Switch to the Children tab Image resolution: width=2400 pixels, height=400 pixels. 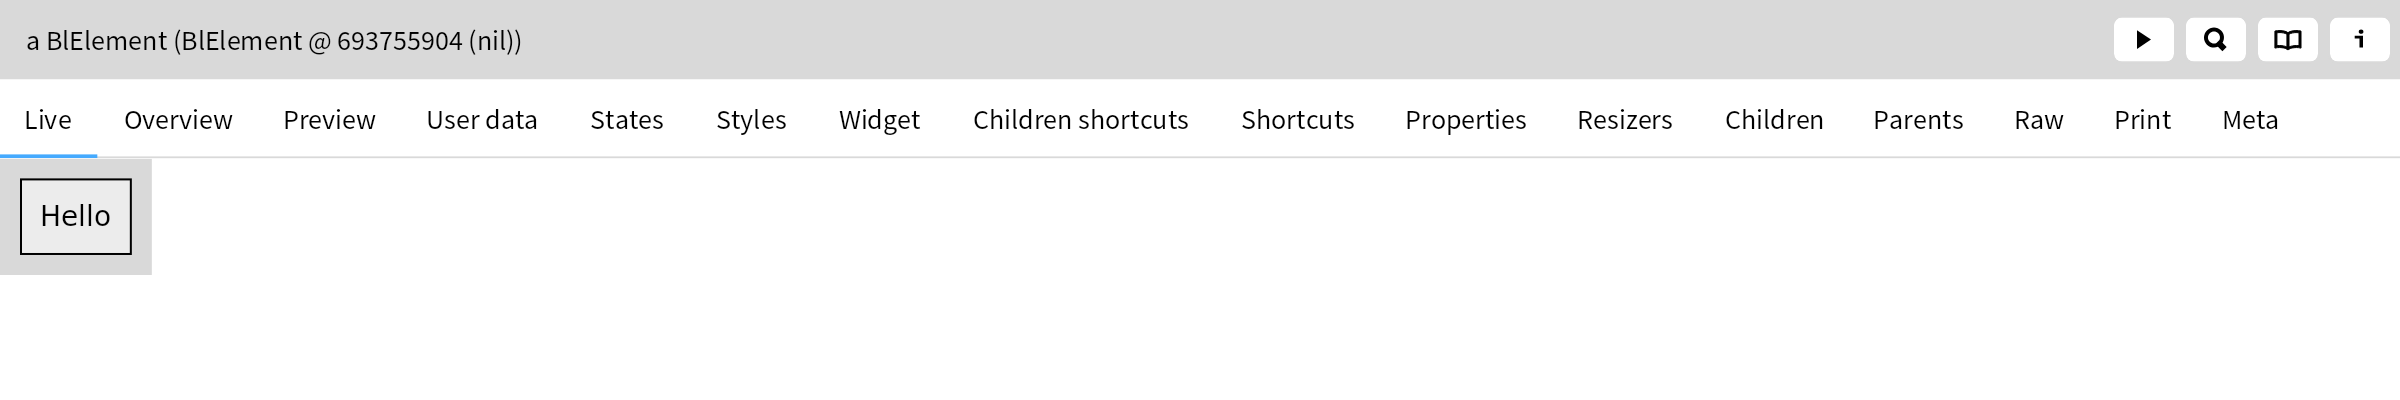pos(1774,120)
